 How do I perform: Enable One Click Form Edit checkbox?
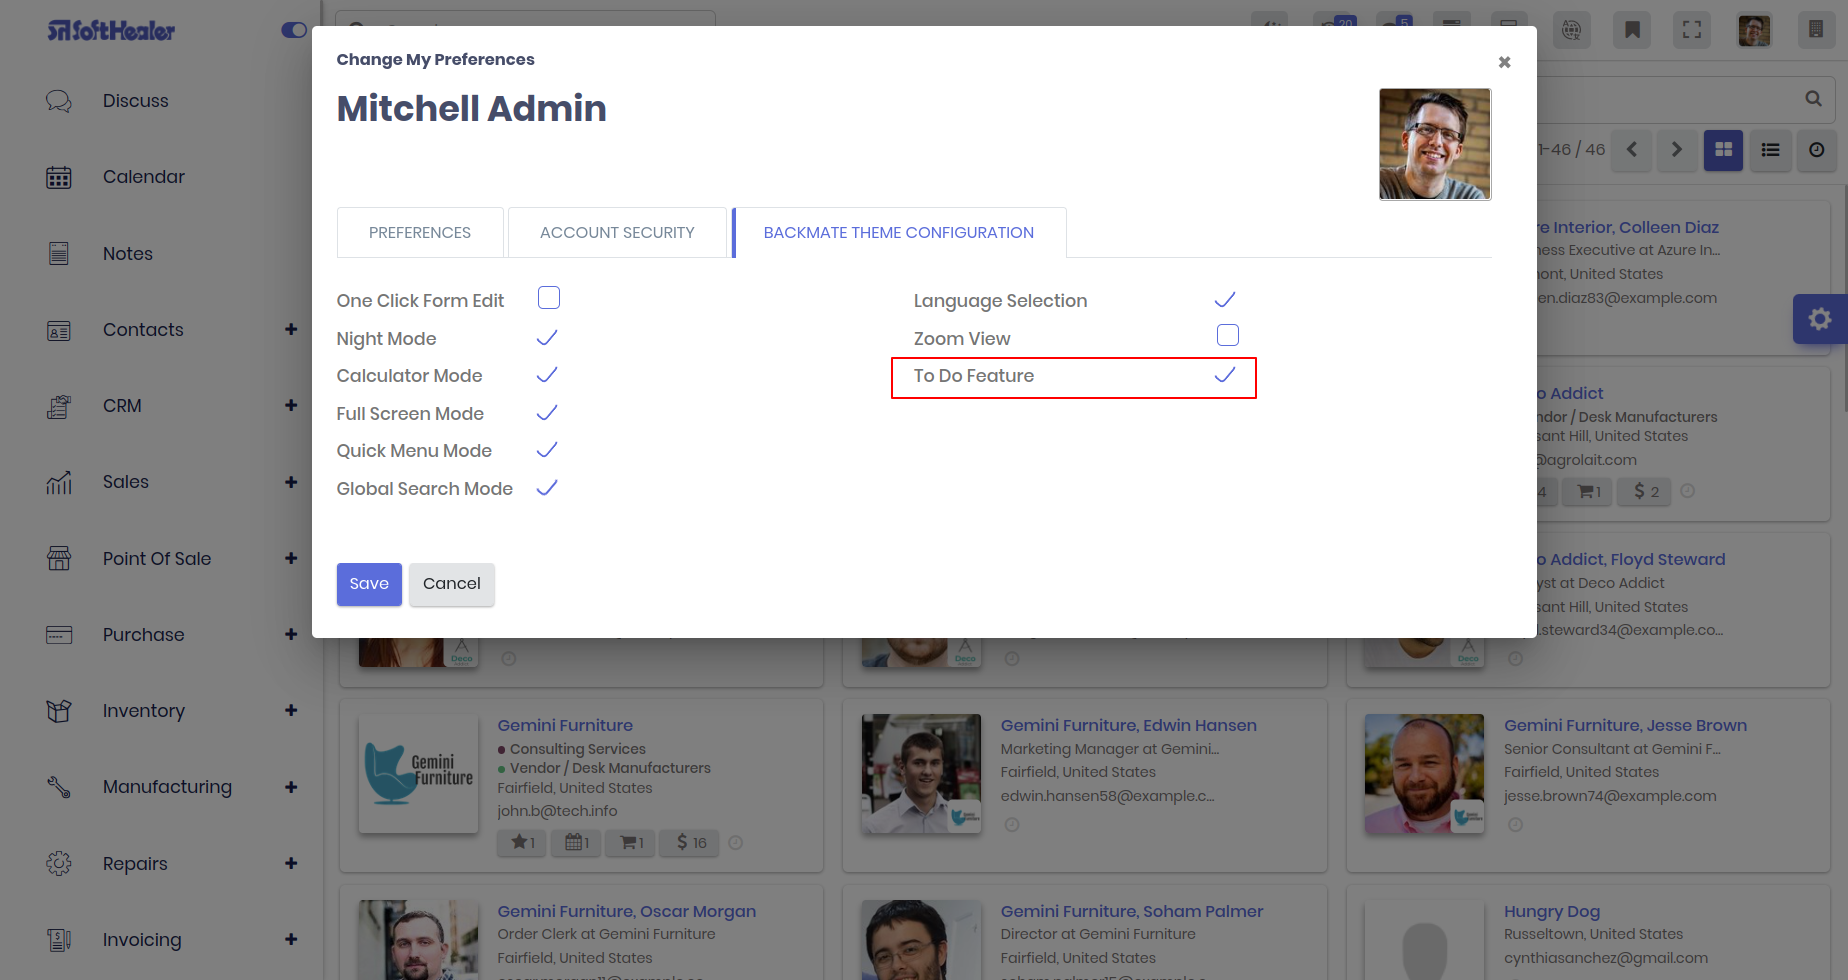pos(549,298)
